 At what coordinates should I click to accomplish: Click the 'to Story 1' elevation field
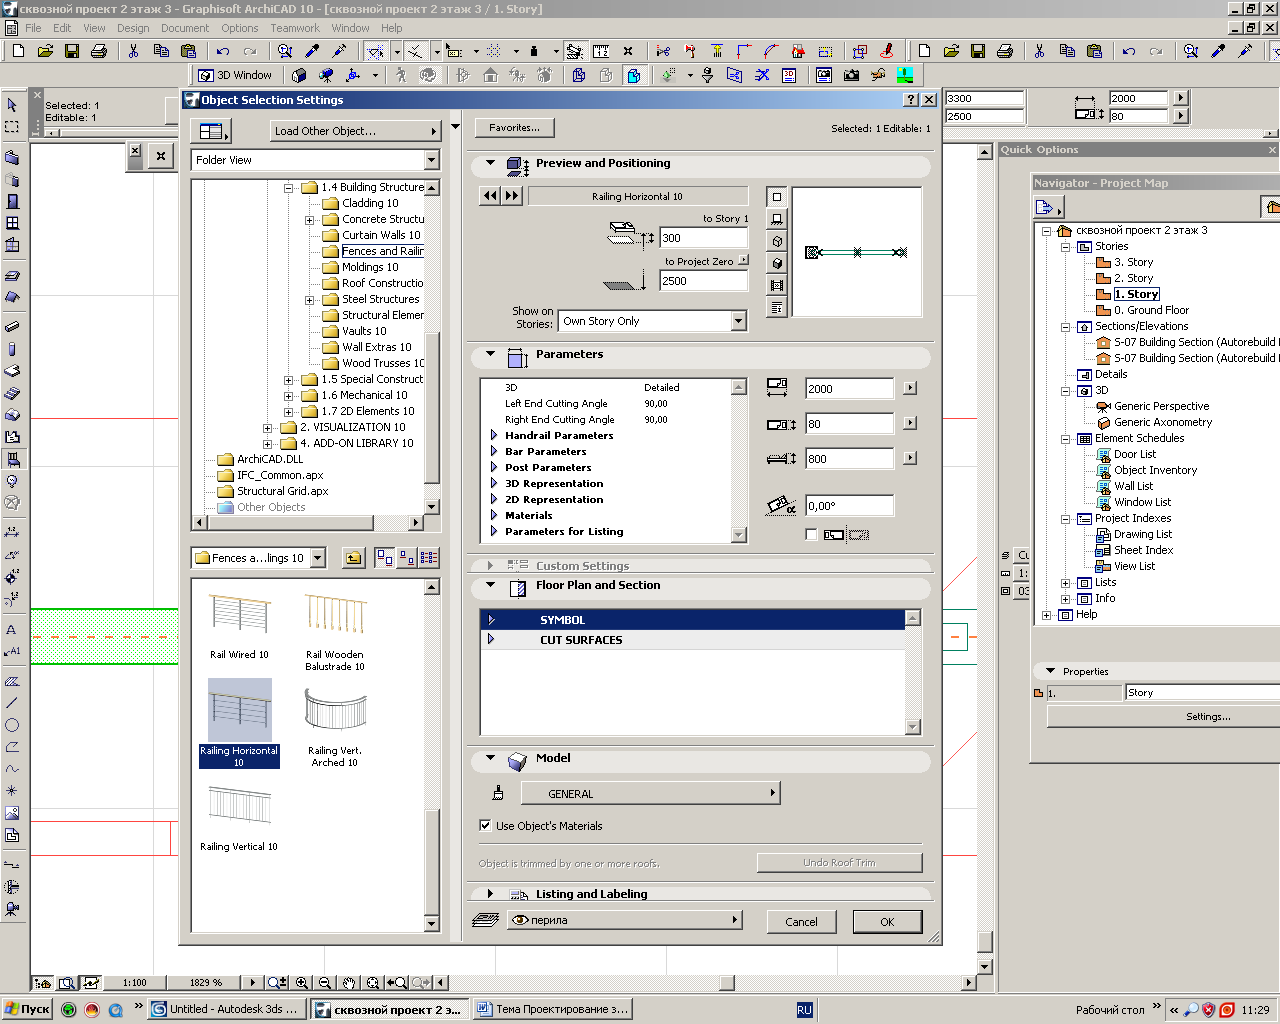703,238
